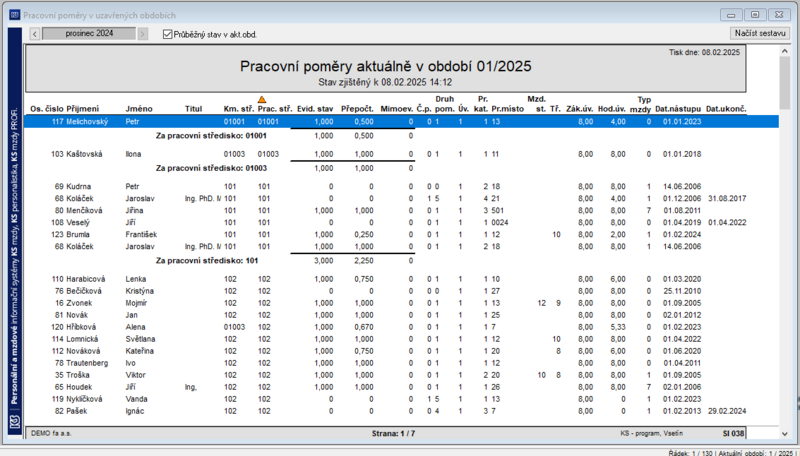Viewport: 800px width, 456px height.
Task: Maximize the Pracovní poměry window
Action: tap(755, 15)
